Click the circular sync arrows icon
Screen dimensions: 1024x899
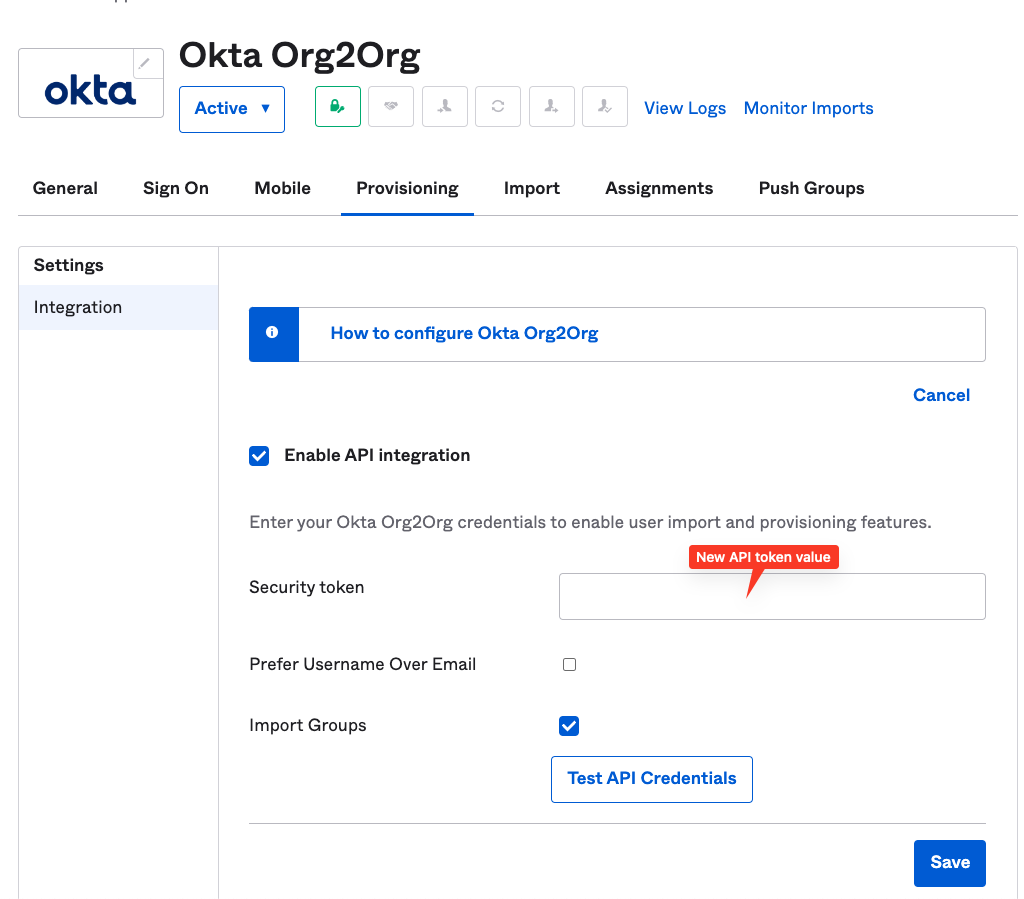[x=497, y=107]
